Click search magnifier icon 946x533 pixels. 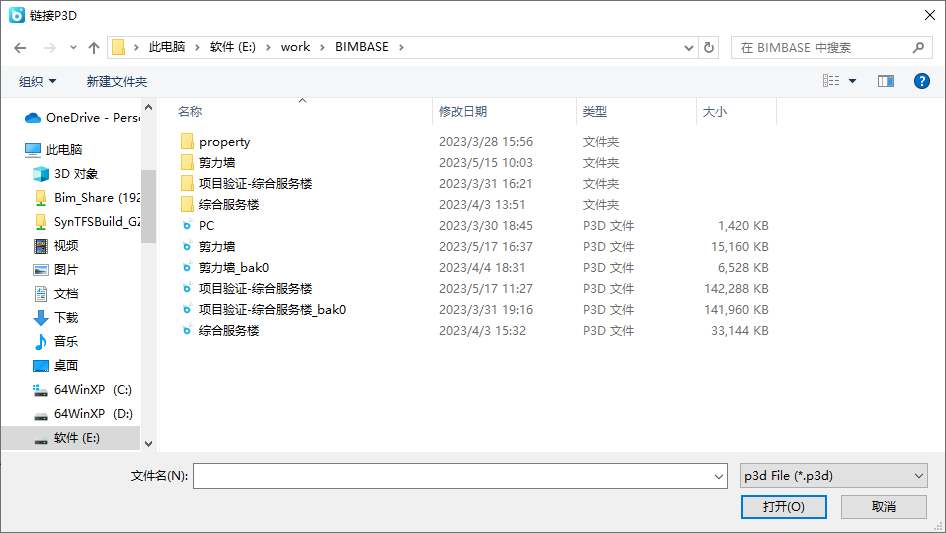(918, 47)
